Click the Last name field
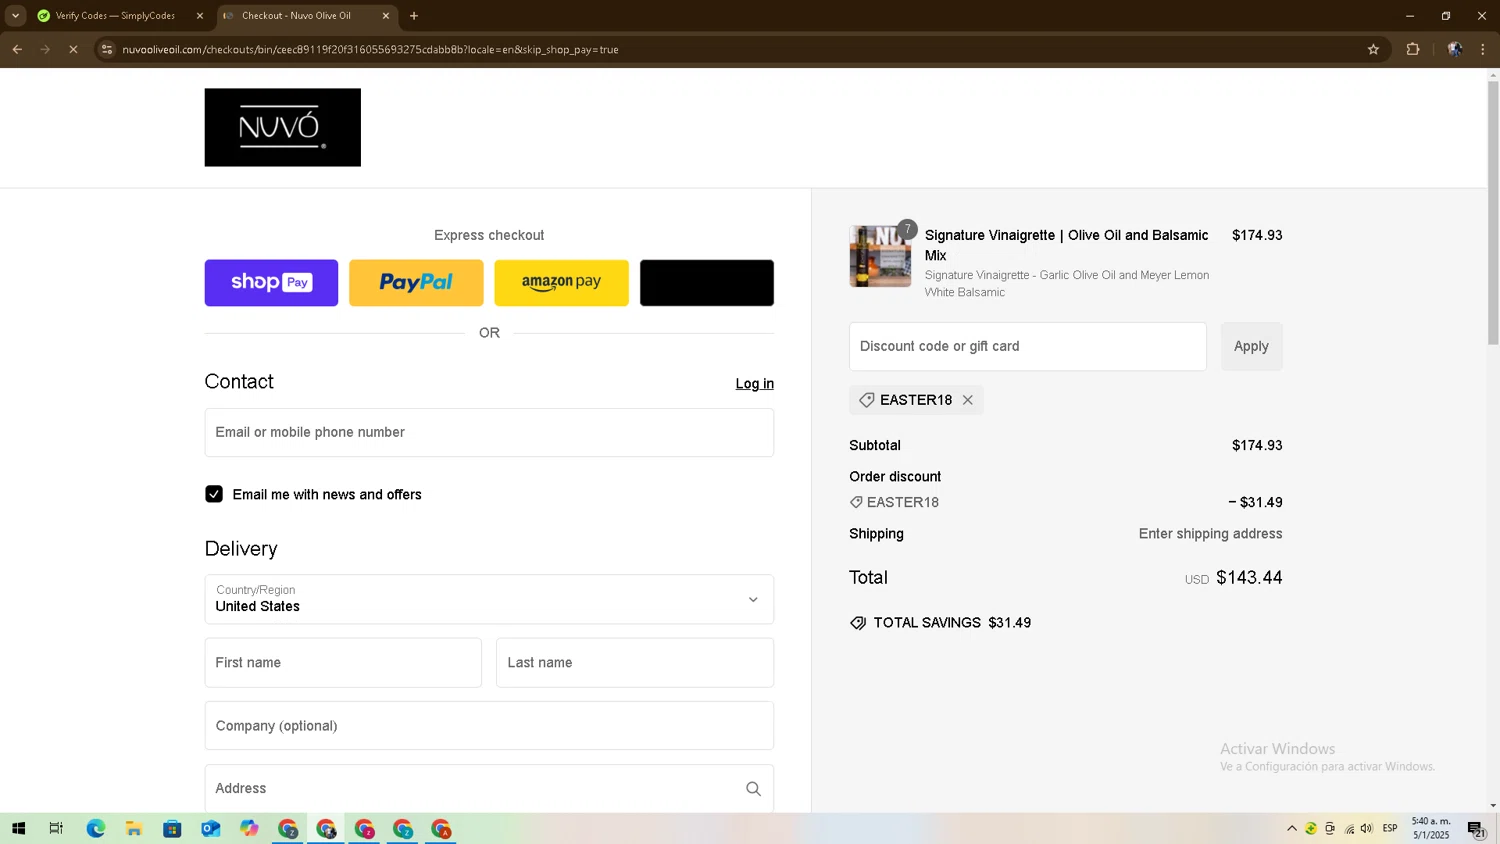 (635, 662)
